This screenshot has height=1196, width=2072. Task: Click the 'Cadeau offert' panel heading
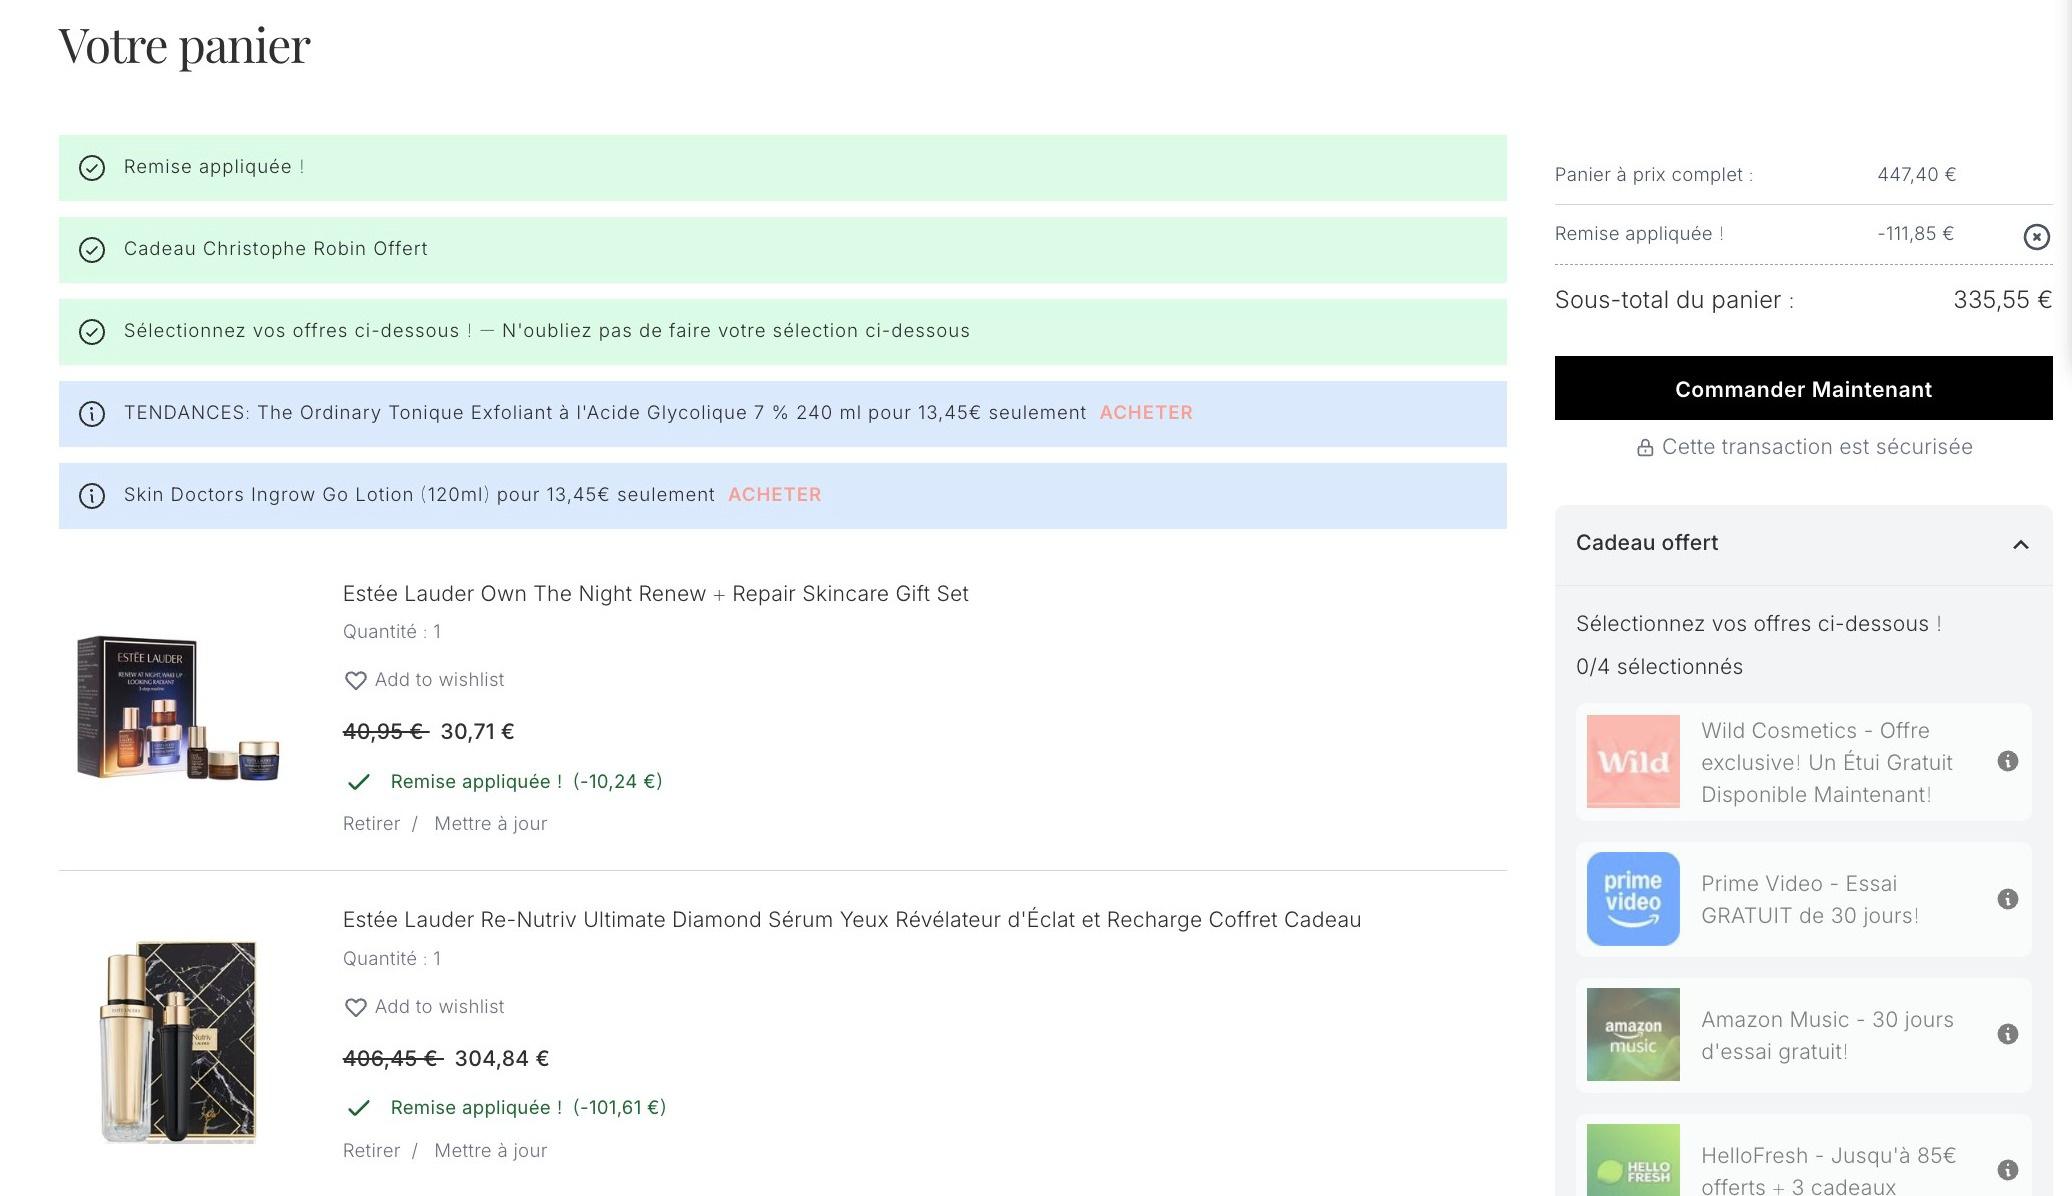click(1647, 543)
